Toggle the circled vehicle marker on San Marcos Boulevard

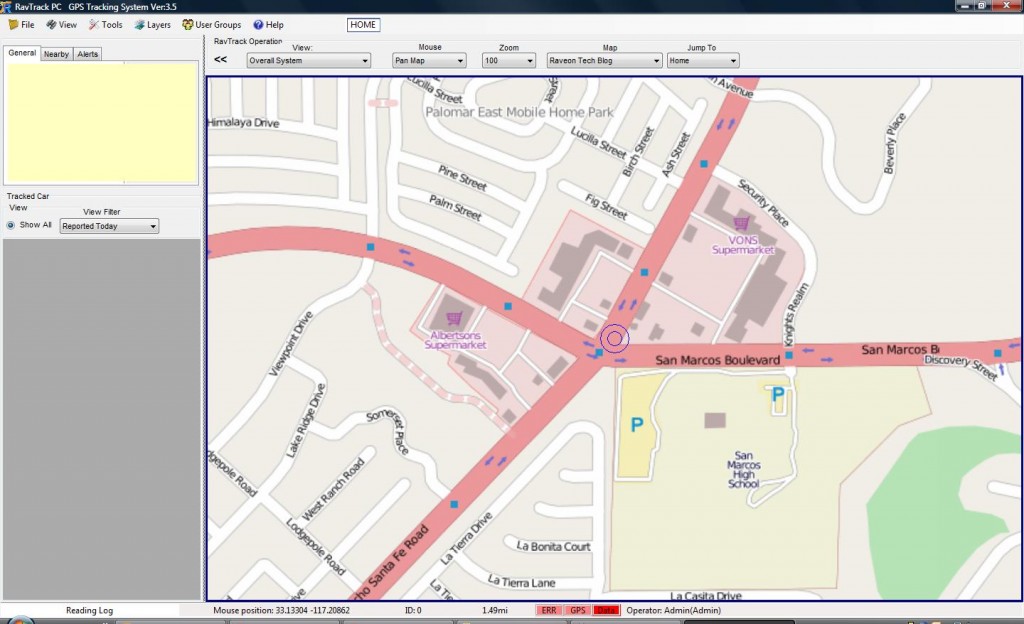pyautogui.click(x=614, y=339)
